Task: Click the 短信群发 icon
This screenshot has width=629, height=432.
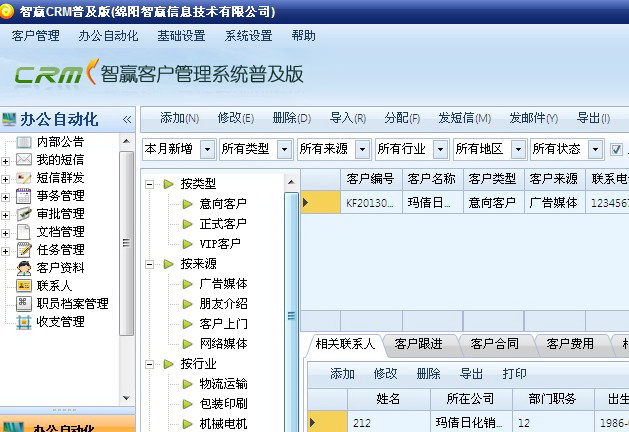Action: pos(24,178)
